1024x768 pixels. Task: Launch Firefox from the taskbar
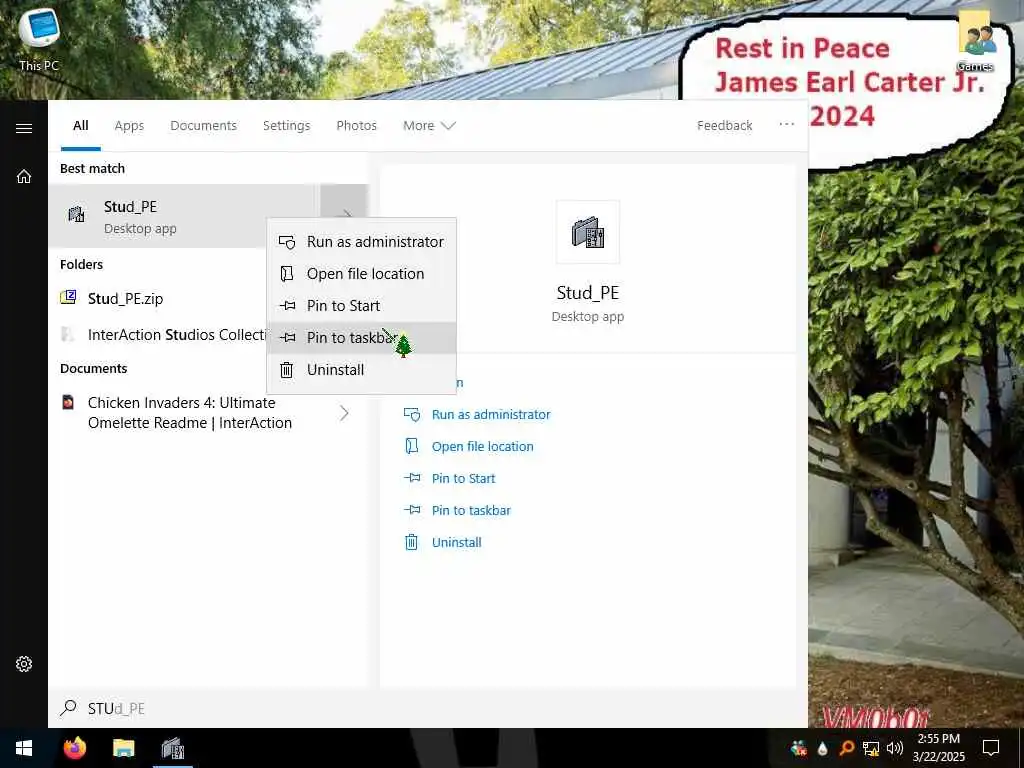click(x=75, y=748)
